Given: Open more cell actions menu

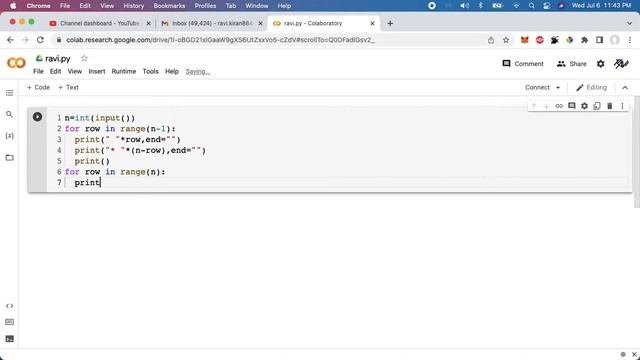Looking at the screenshot, I should point(622,106).
